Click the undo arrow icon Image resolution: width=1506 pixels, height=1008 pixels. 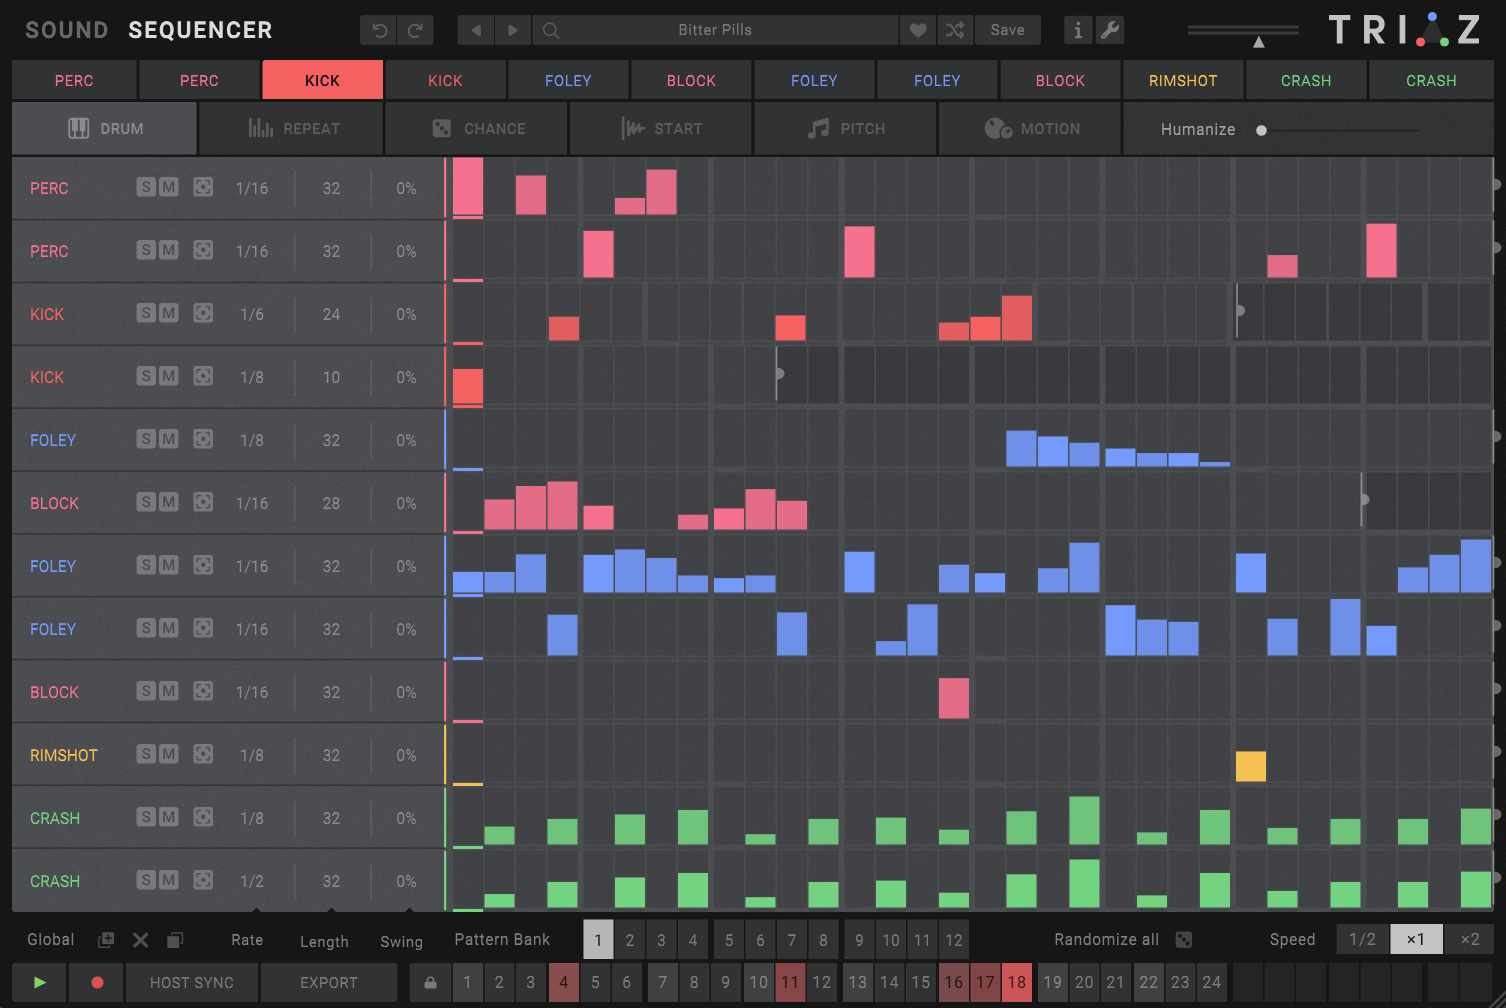coord(379,30)
